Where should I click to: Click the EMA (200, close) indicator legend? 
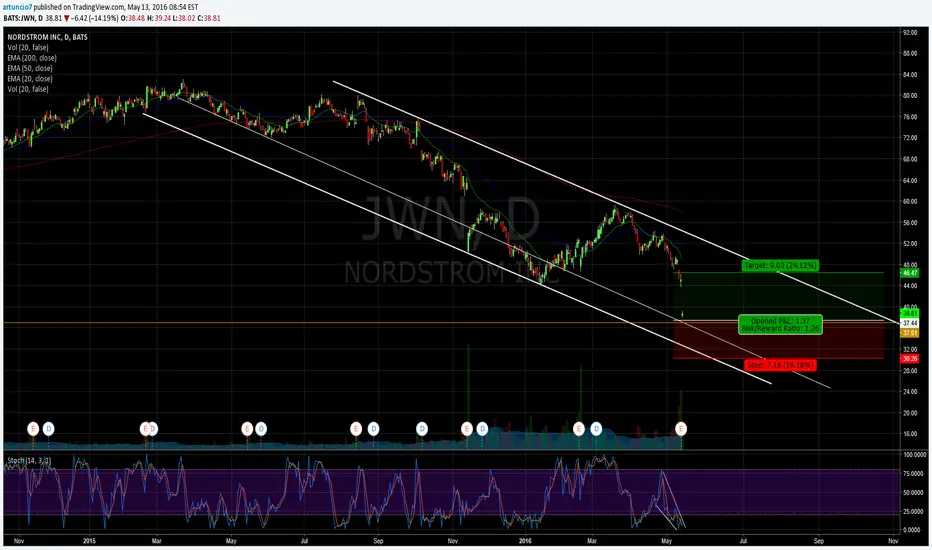(32, 58)
